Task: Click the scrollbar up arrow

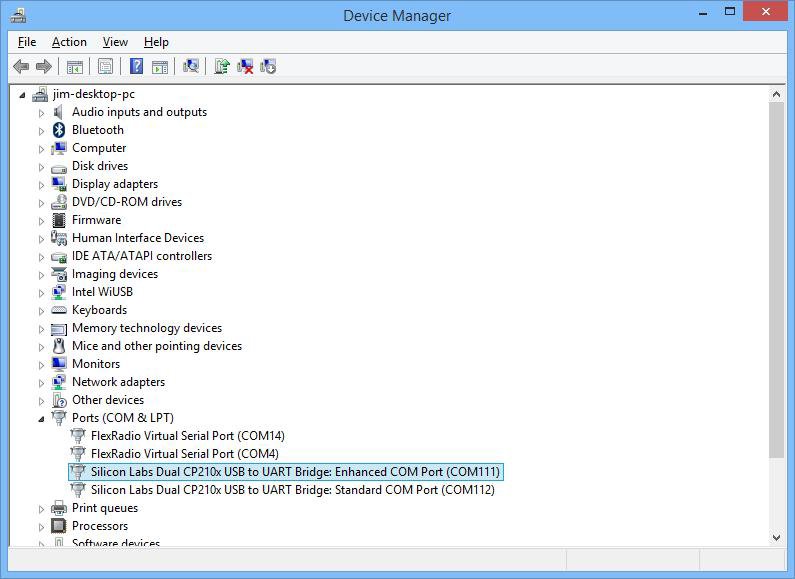Action: coord(776,94)
